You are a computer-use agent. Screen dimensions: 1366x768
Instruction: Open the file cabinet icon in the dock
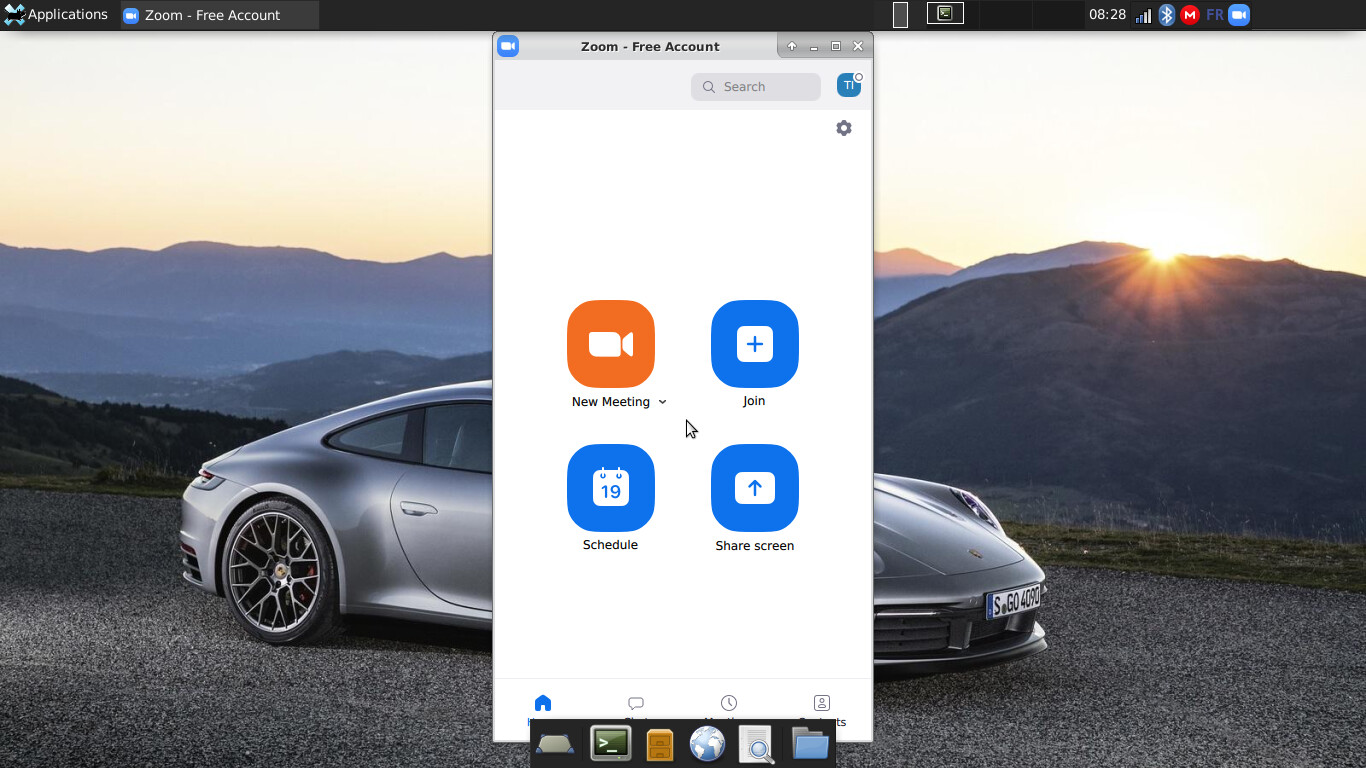tap(660, 745)
